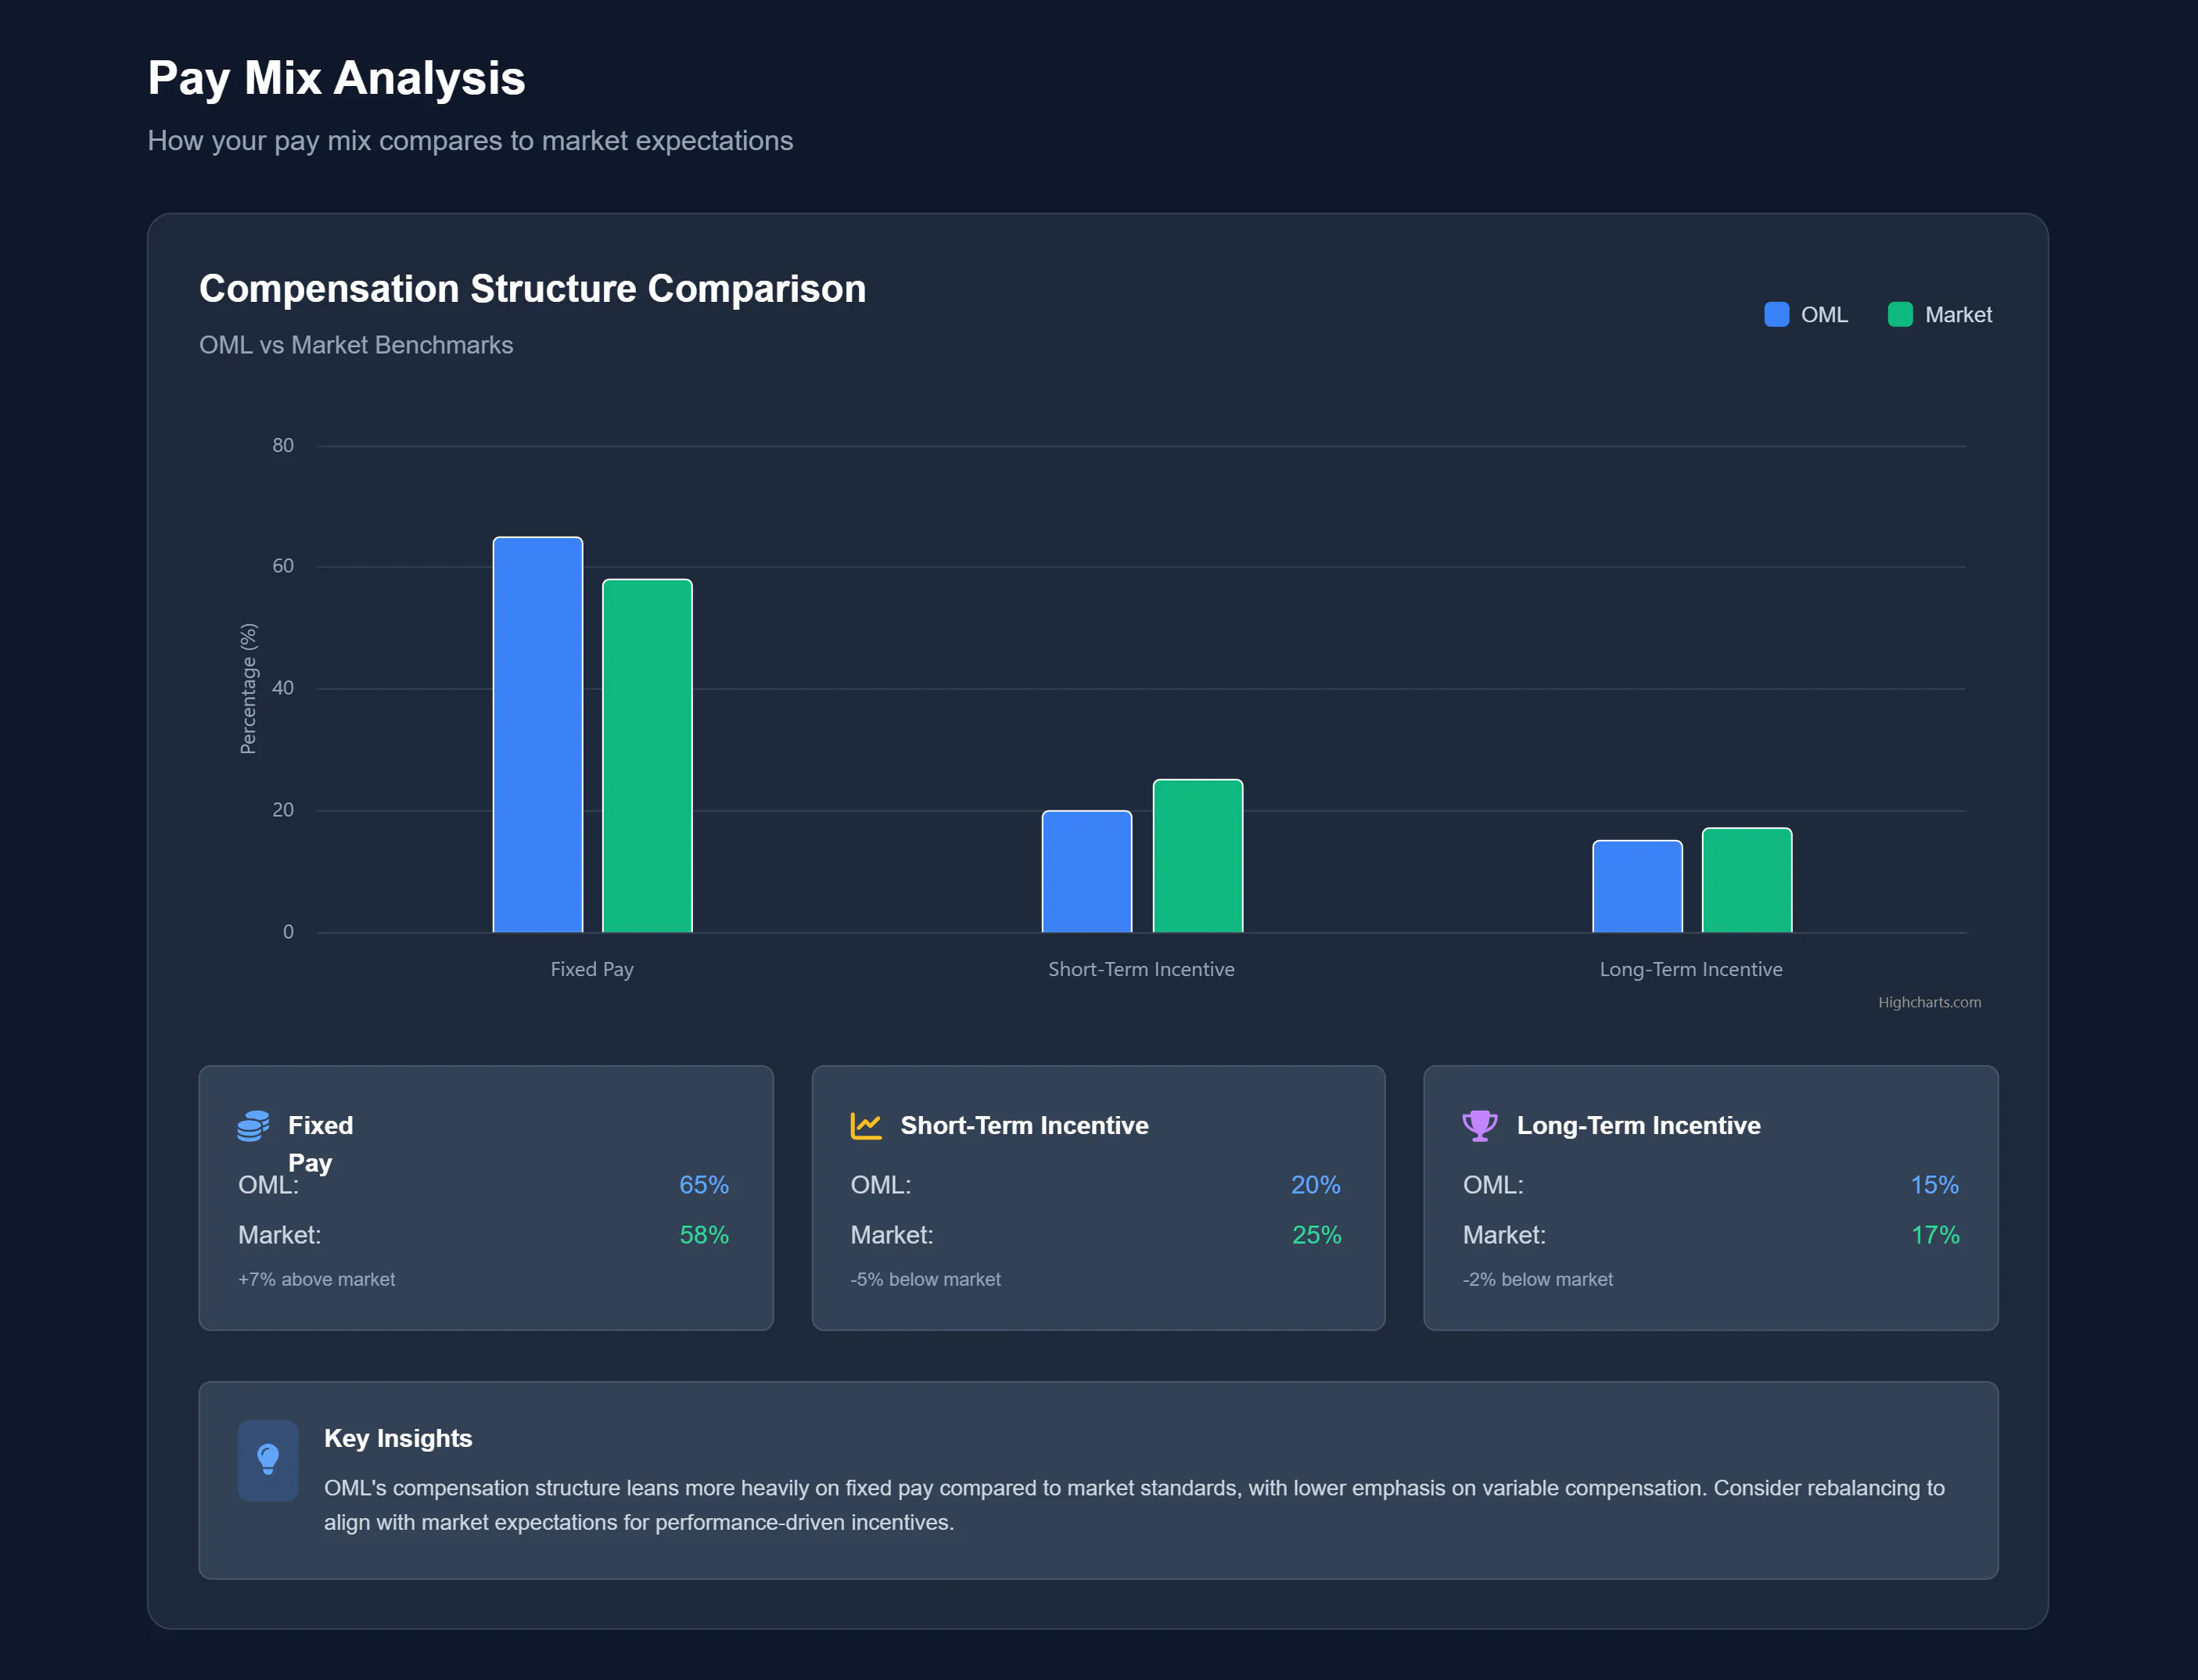Image resolution: width=2198 pixels, height=1680 pixels.
Task: Click the 65% OML value
Action: (x=703, y=1185)
